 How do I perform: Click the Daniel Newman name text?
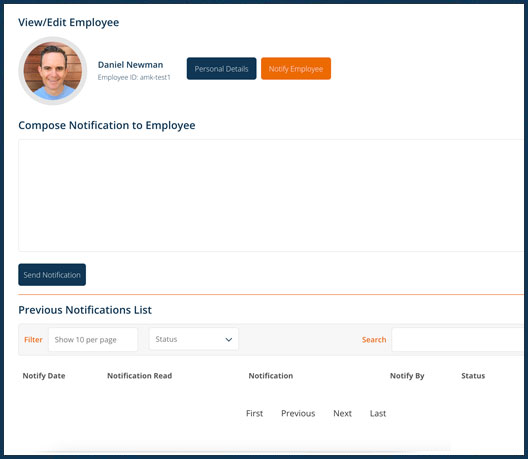pyautogui.click(x=130, y=65)
